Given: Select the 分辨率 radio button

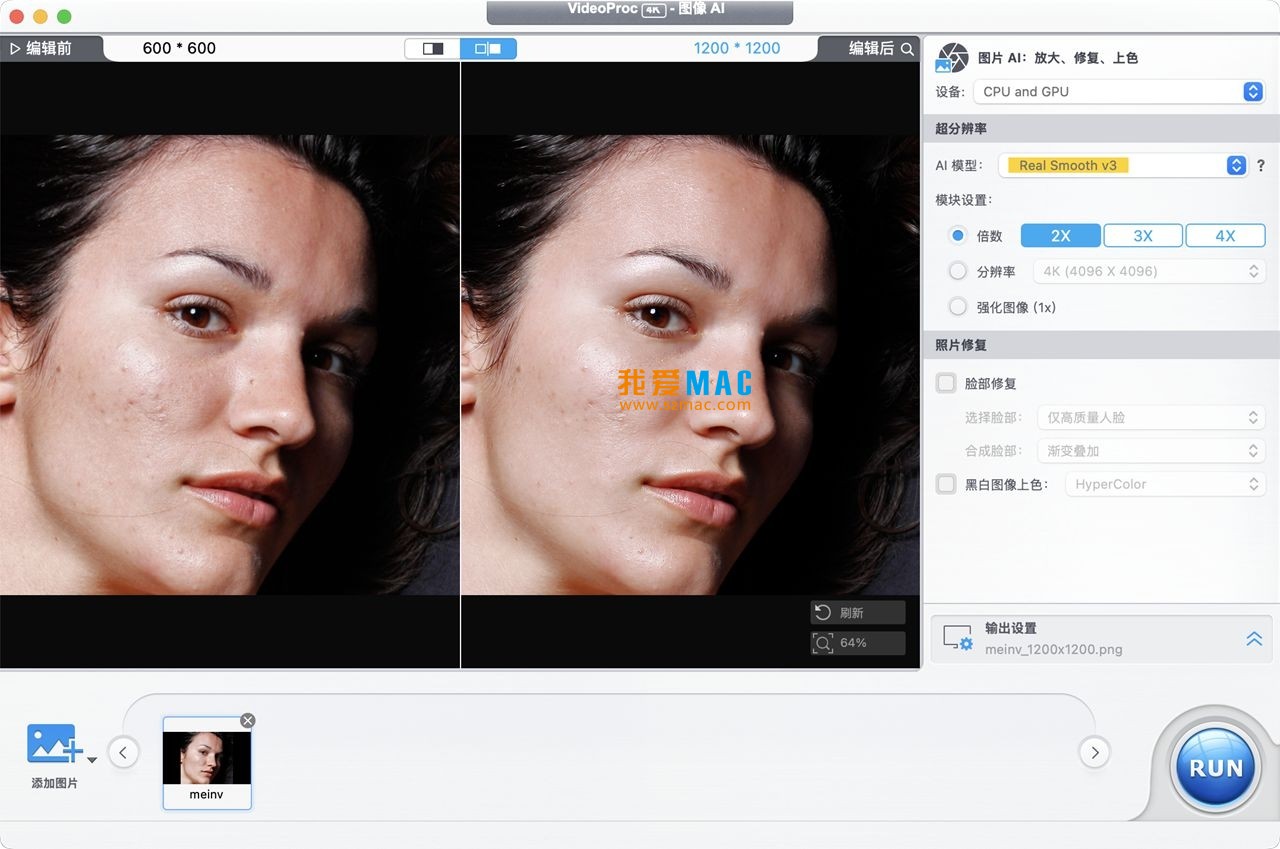Looking at the screenshot, I should (x=958, y=271).
